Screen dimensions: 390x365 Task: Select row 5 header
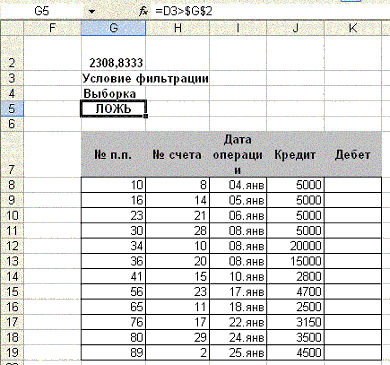pos(12,109)
